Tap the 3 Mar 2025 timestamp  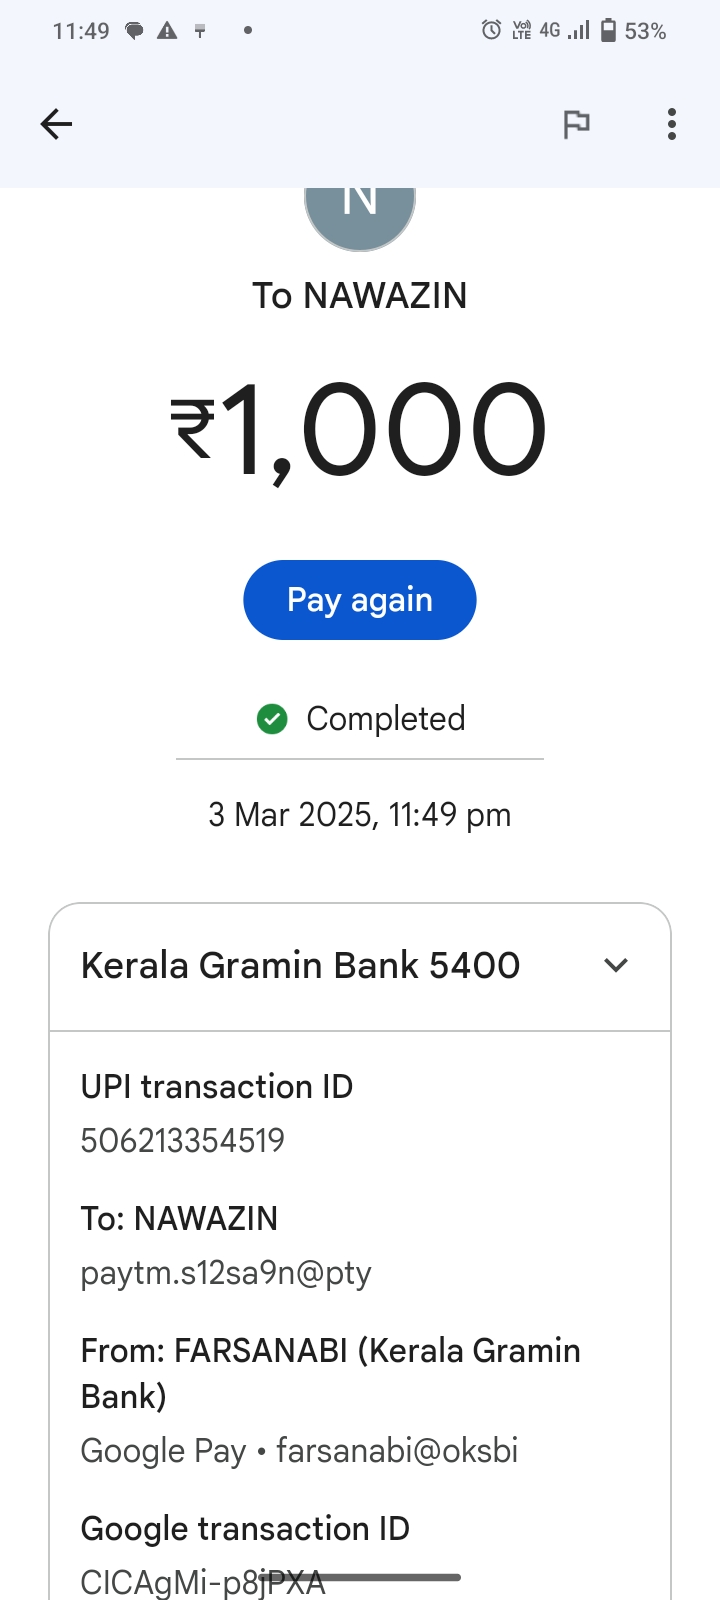click(360, 815)
